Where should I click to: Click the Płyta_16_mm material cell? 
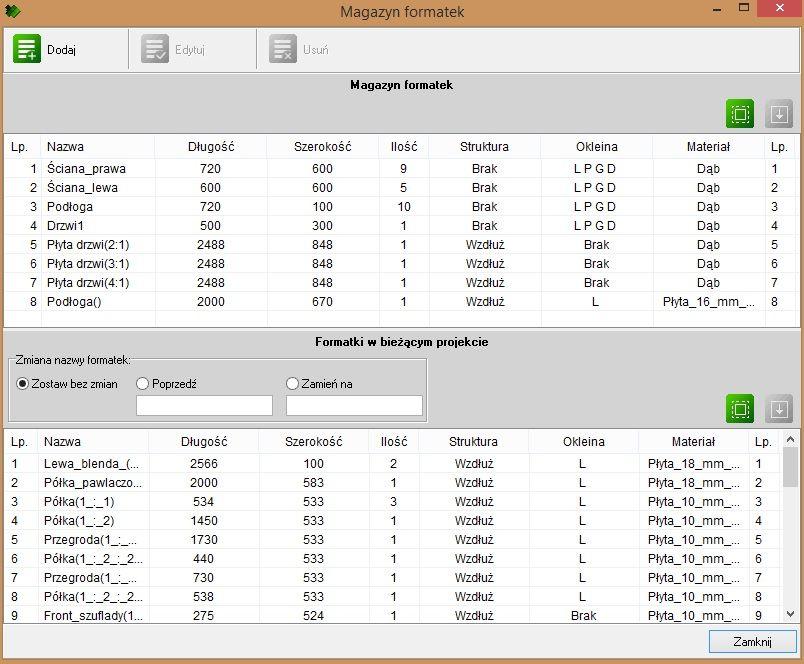709,301
